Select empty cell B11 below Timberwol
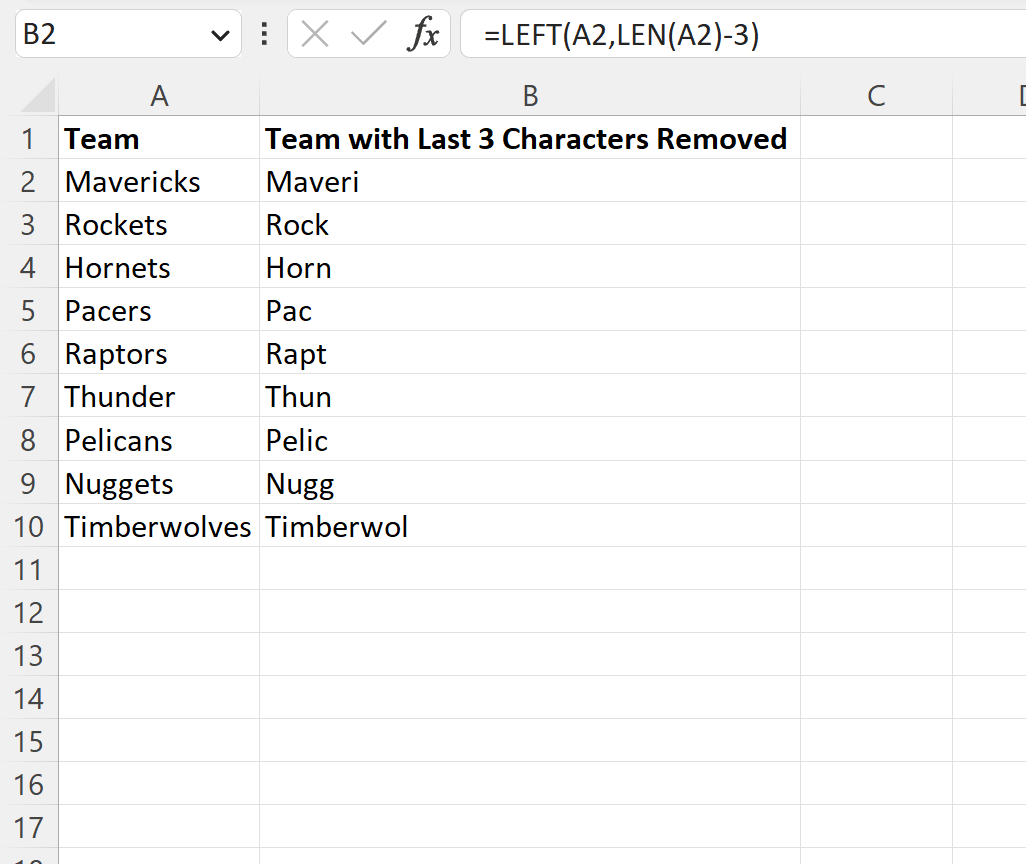 pos(530,570)
